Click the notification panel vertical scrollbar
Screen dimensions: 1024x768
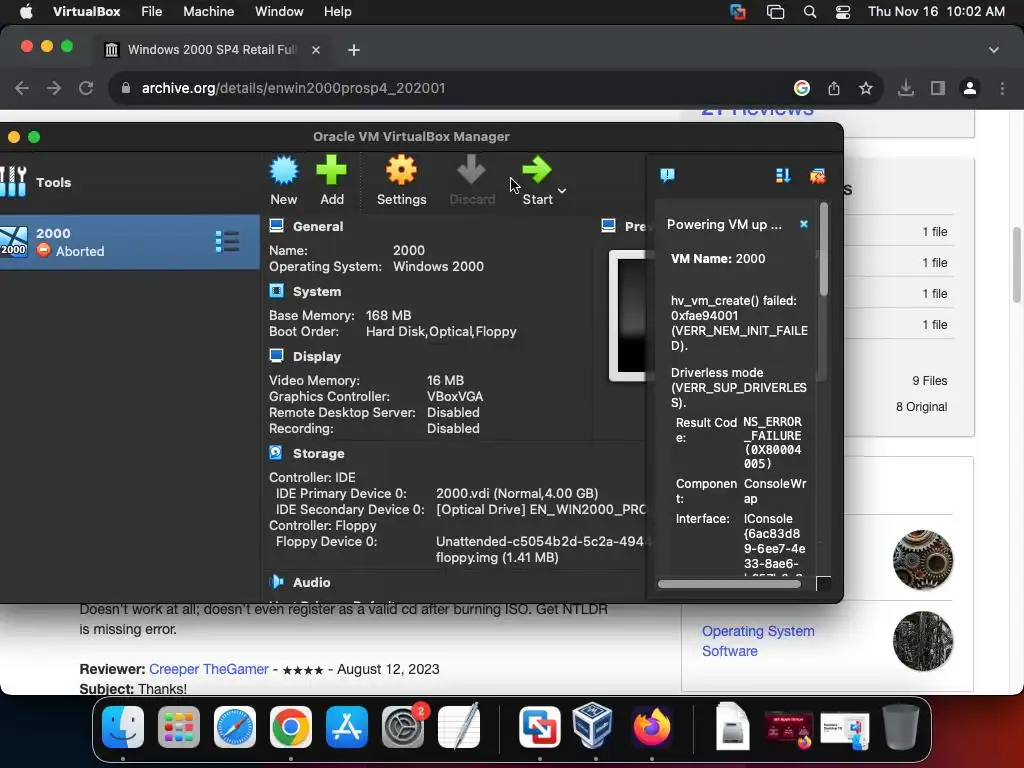click(824, 249)
